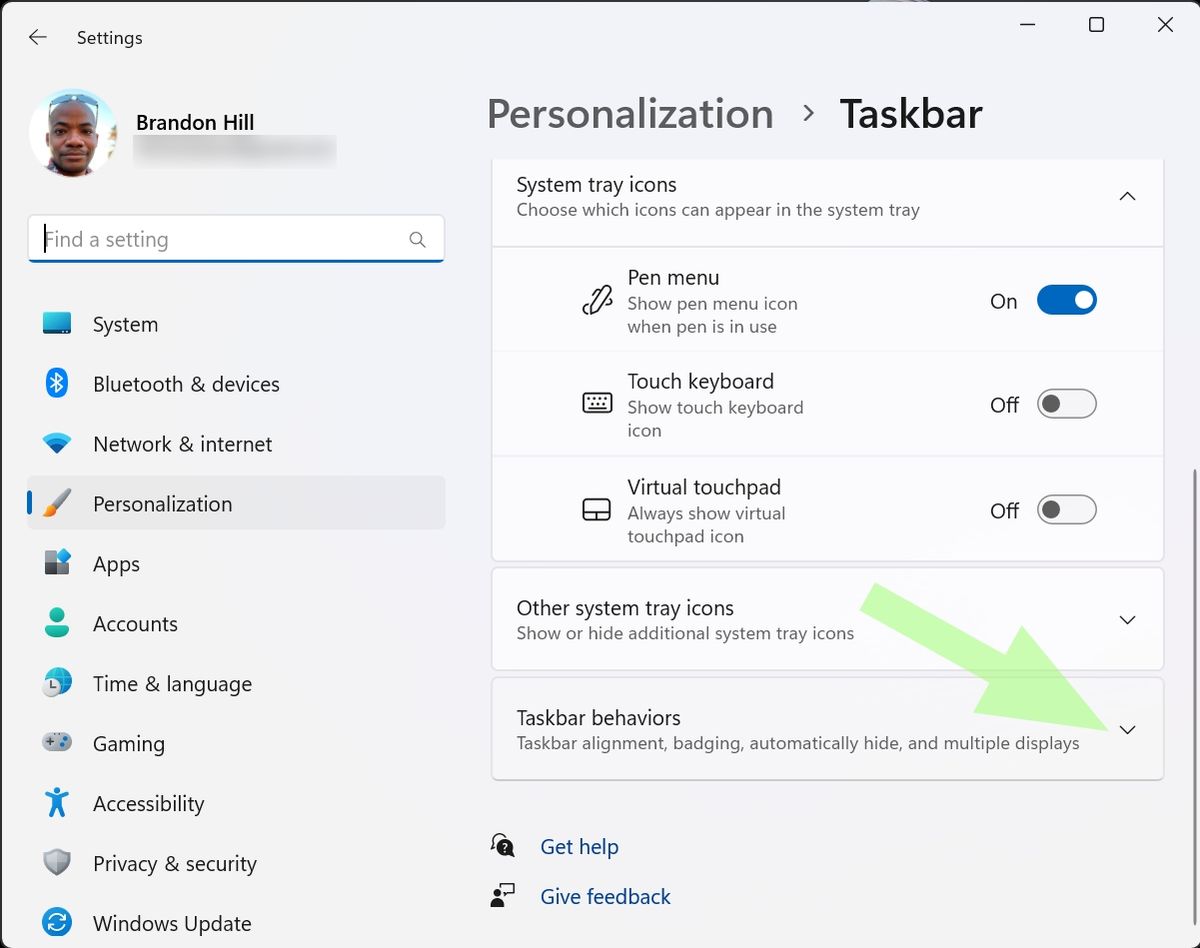Enable the Touch keyboard toggle
Viewport: 1200px width, 948px height.
[x=1066, y=404]
